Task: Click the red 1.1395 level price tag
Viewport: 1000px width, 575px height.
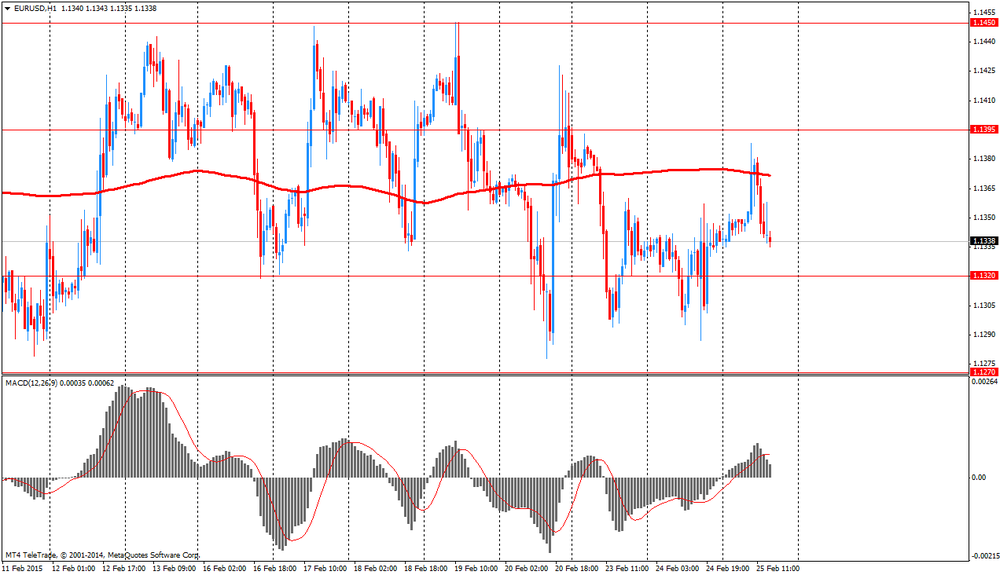Action: coord(983,129)
